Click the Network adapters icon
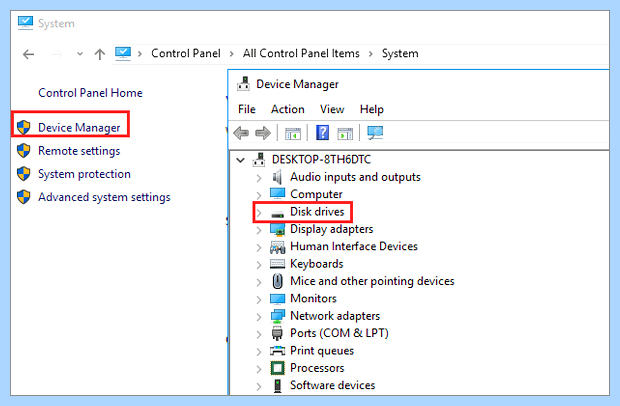Viewport: 620px width, 406px height. tap(278, 316)
